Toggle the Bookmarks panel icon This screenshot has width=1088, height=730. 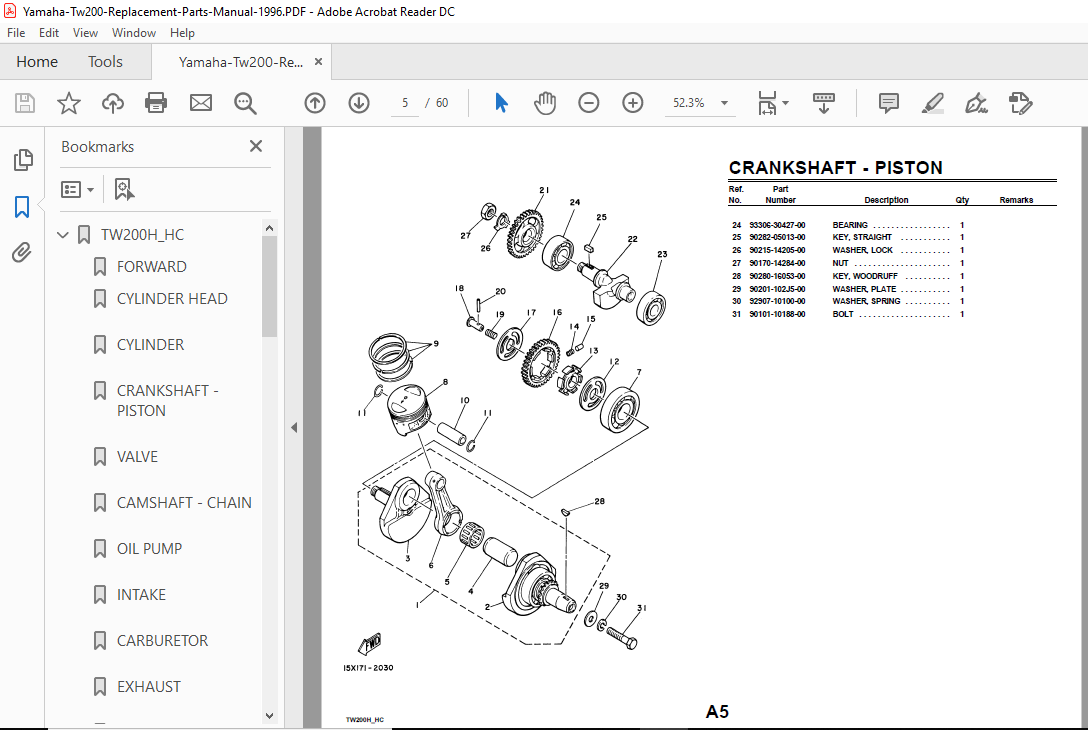[22, 206]
